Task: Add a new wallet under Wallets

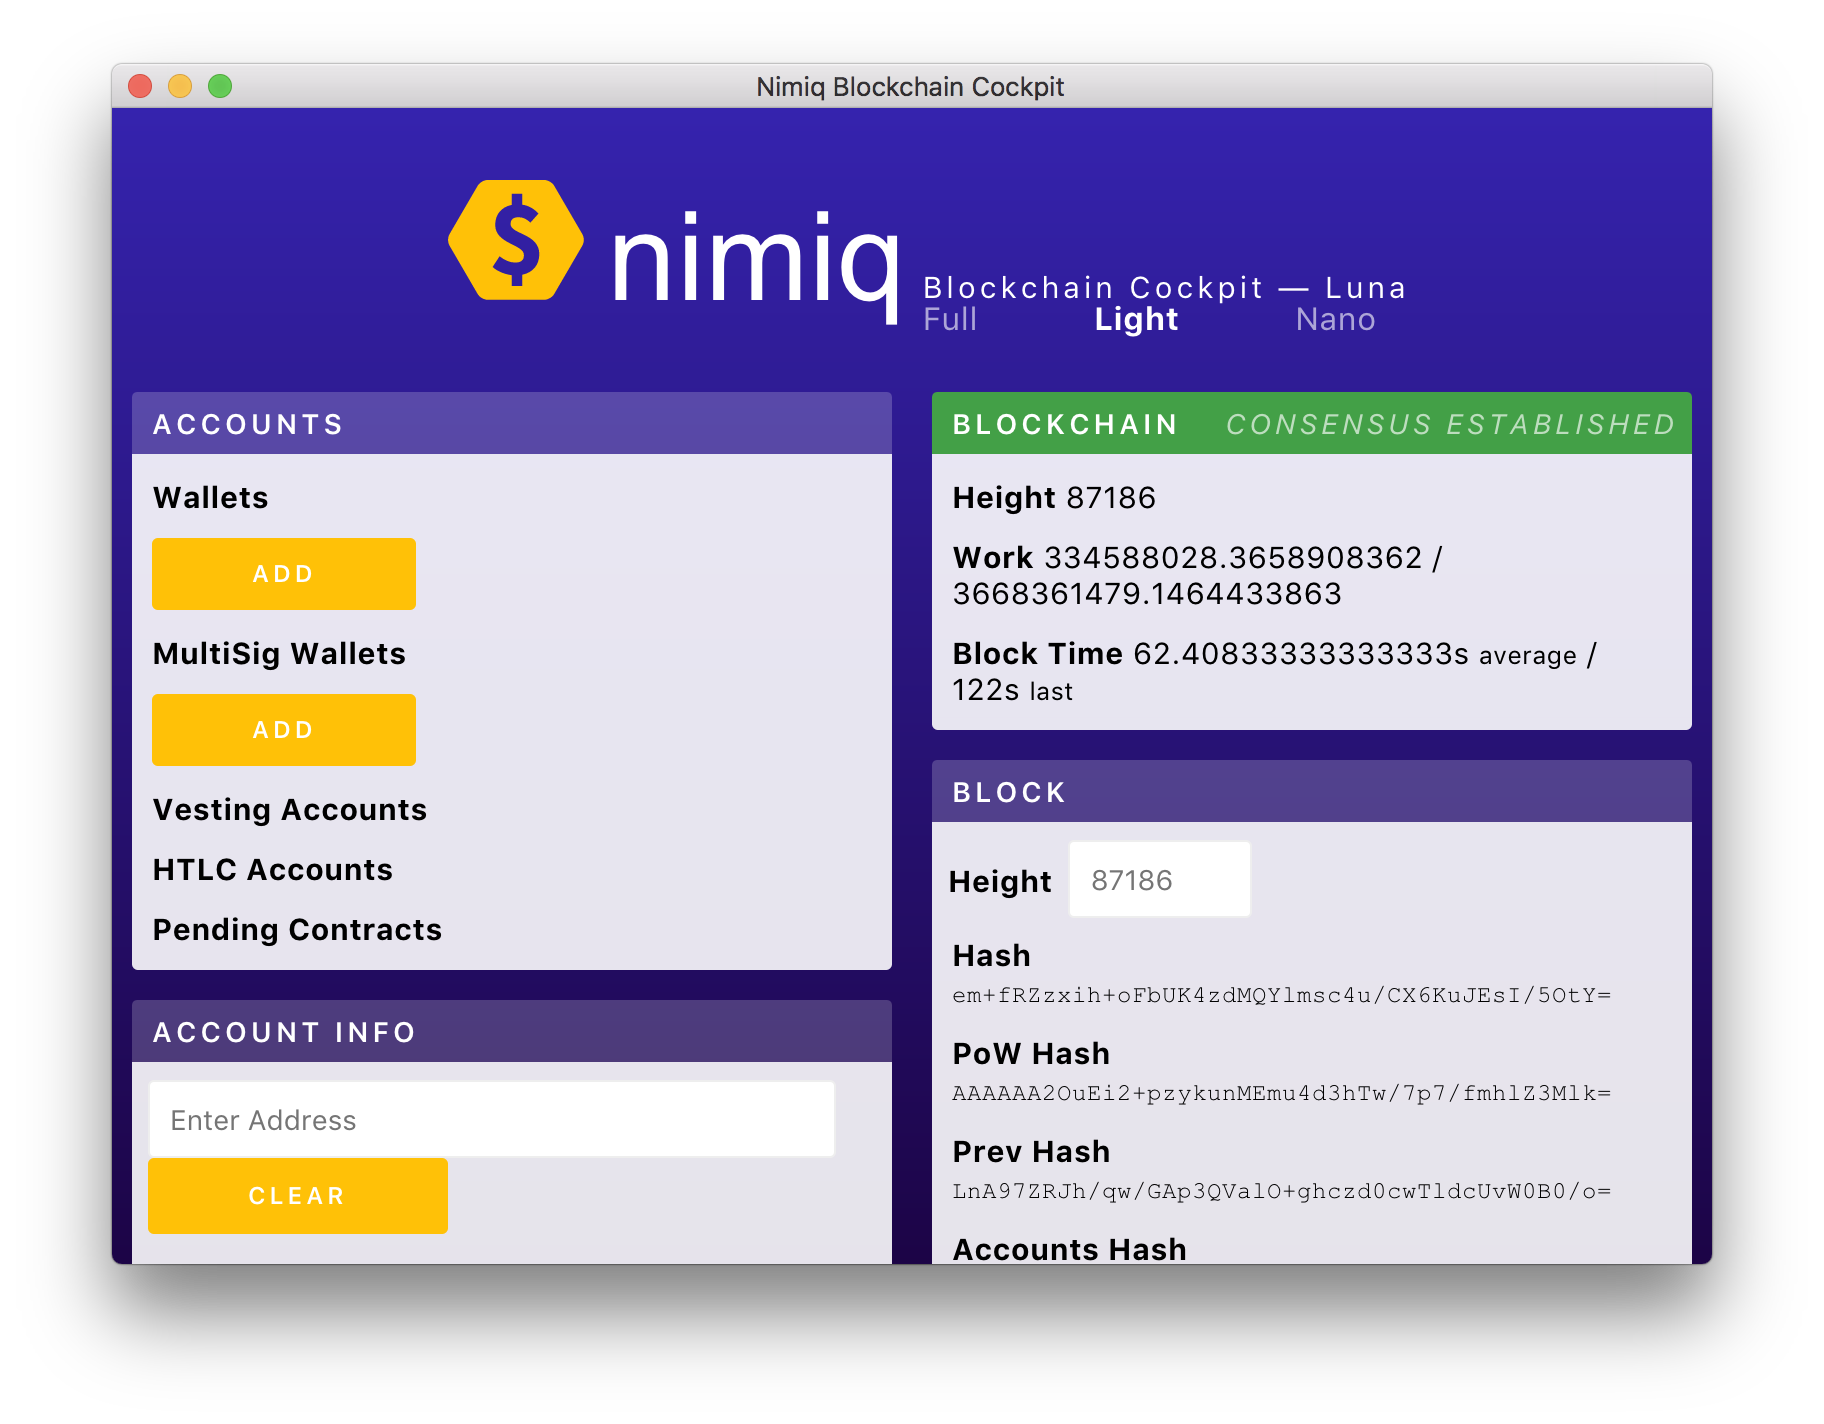Action: click(284, 574)
